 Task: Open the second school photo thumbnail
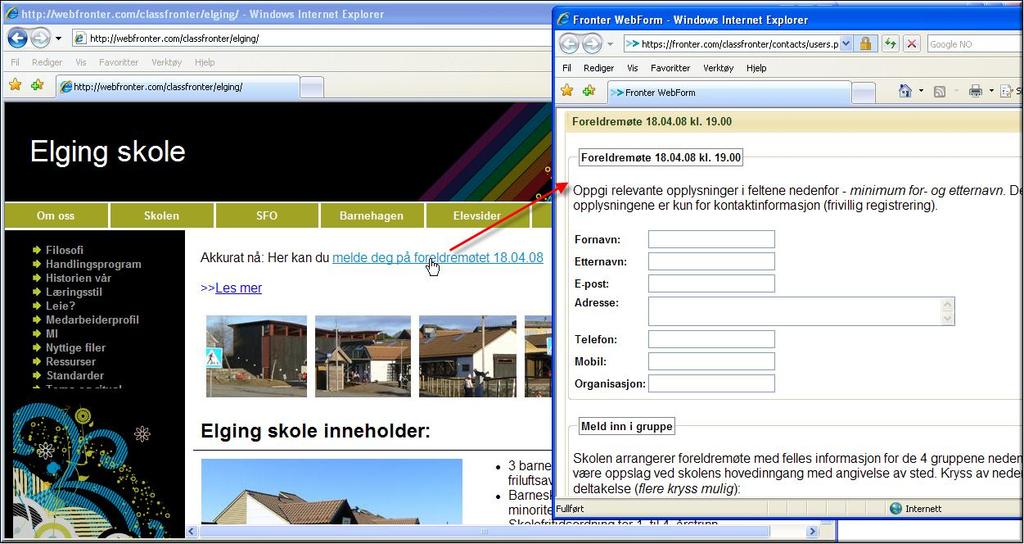click(363, 357)
